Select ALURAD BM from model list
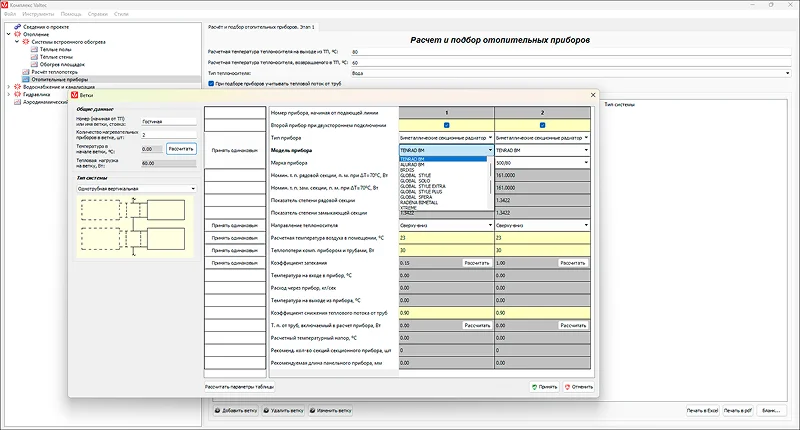 pos(443,165)
